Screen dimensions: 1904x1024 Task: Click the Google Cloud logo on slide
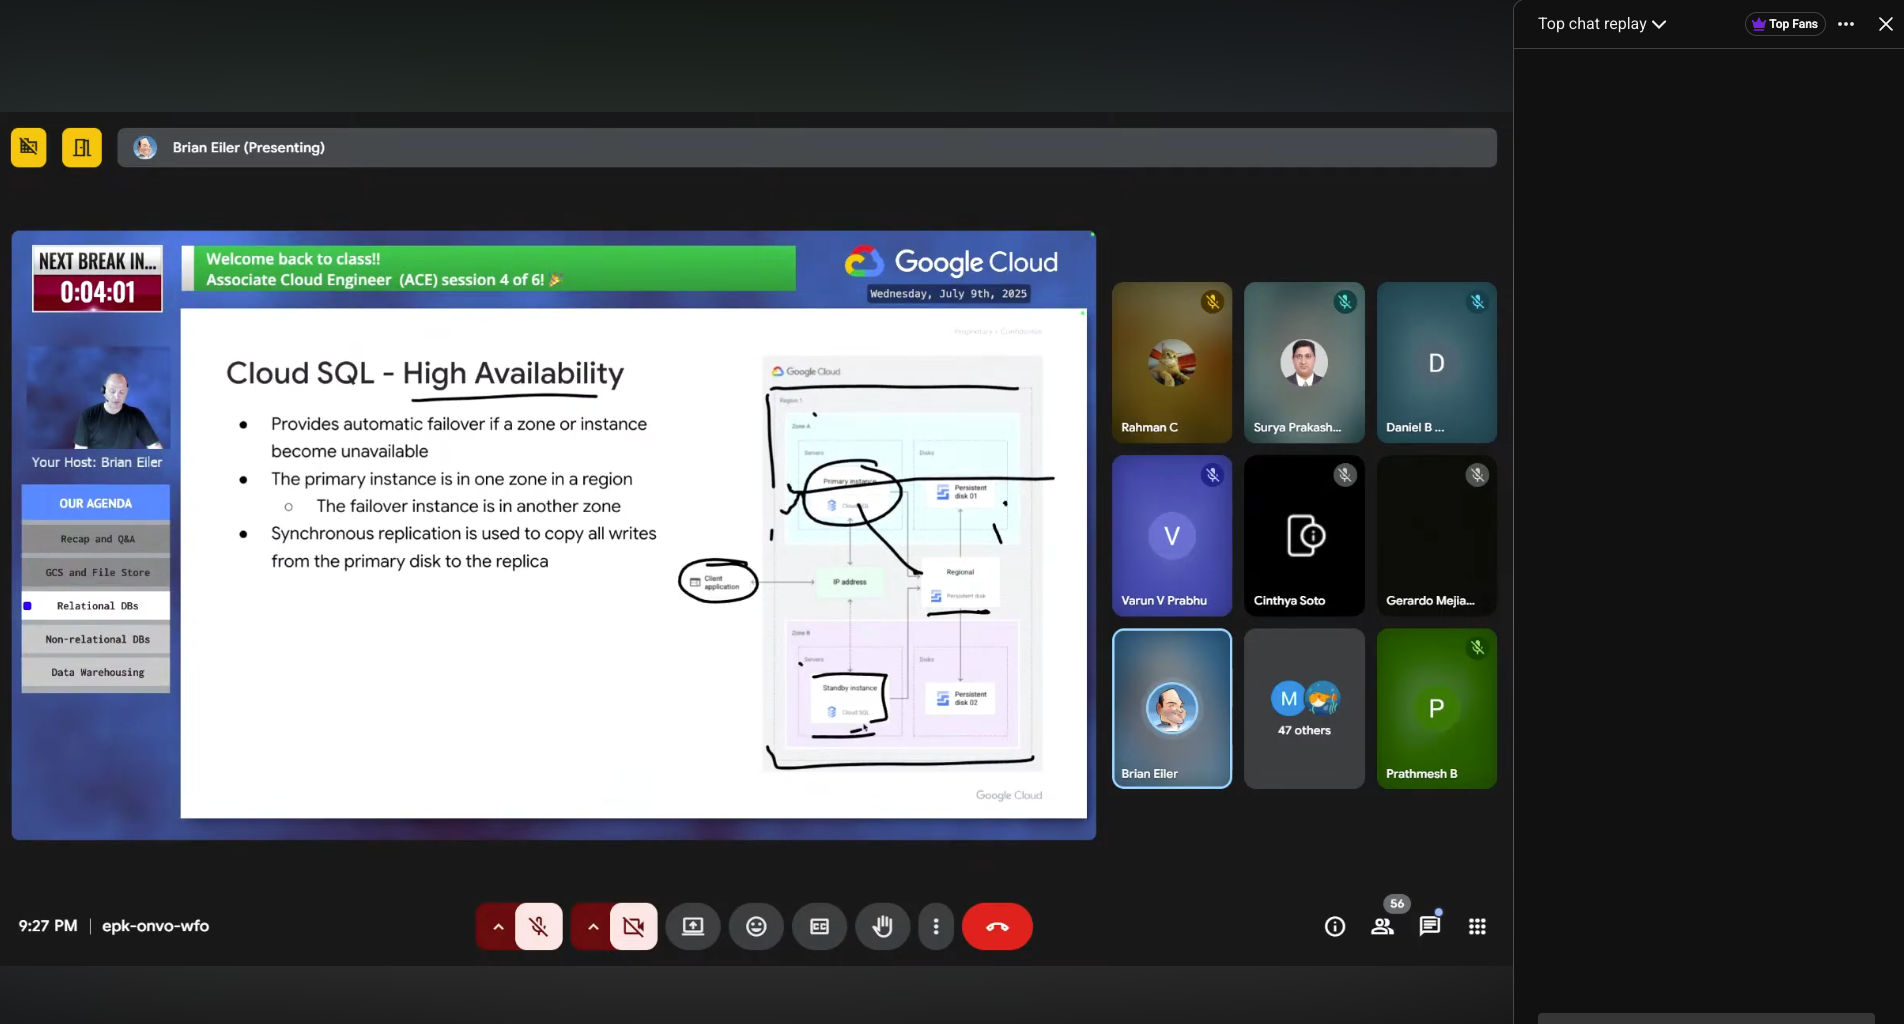tap(951, 262)
